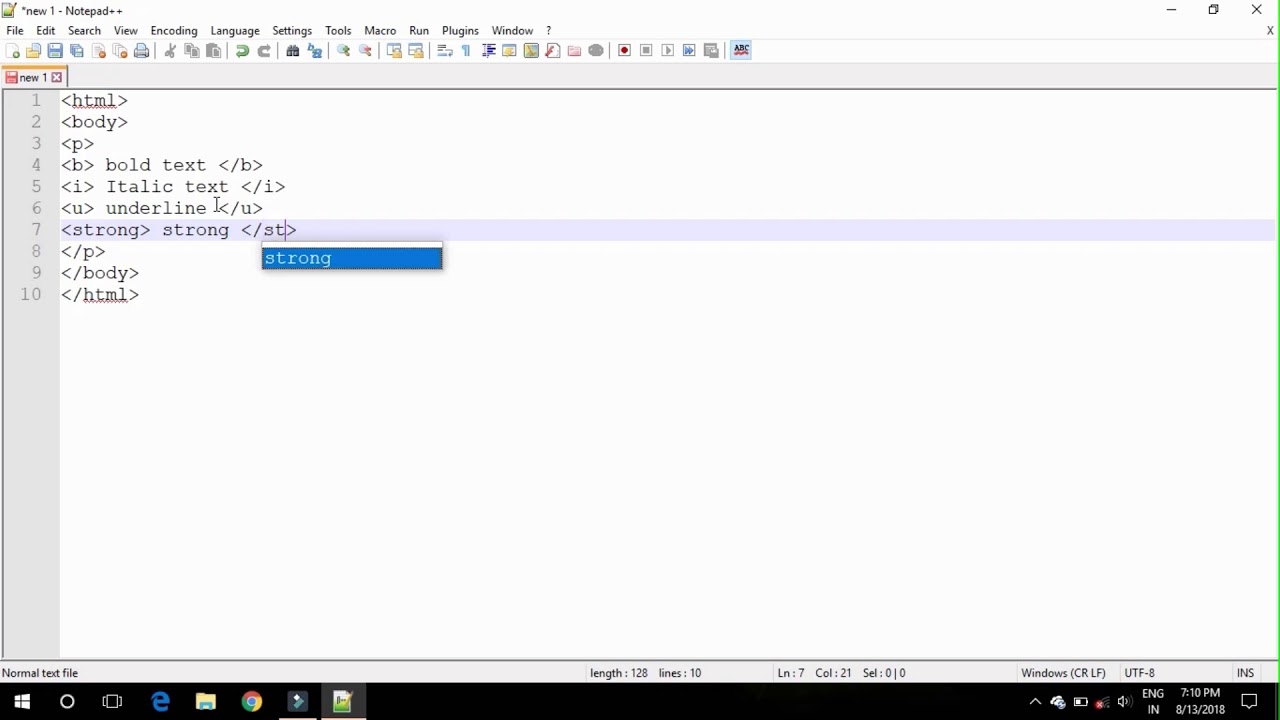Open the Macro menu
The height and width of the screenshot is (720, 1280).
tap(380, 30)
